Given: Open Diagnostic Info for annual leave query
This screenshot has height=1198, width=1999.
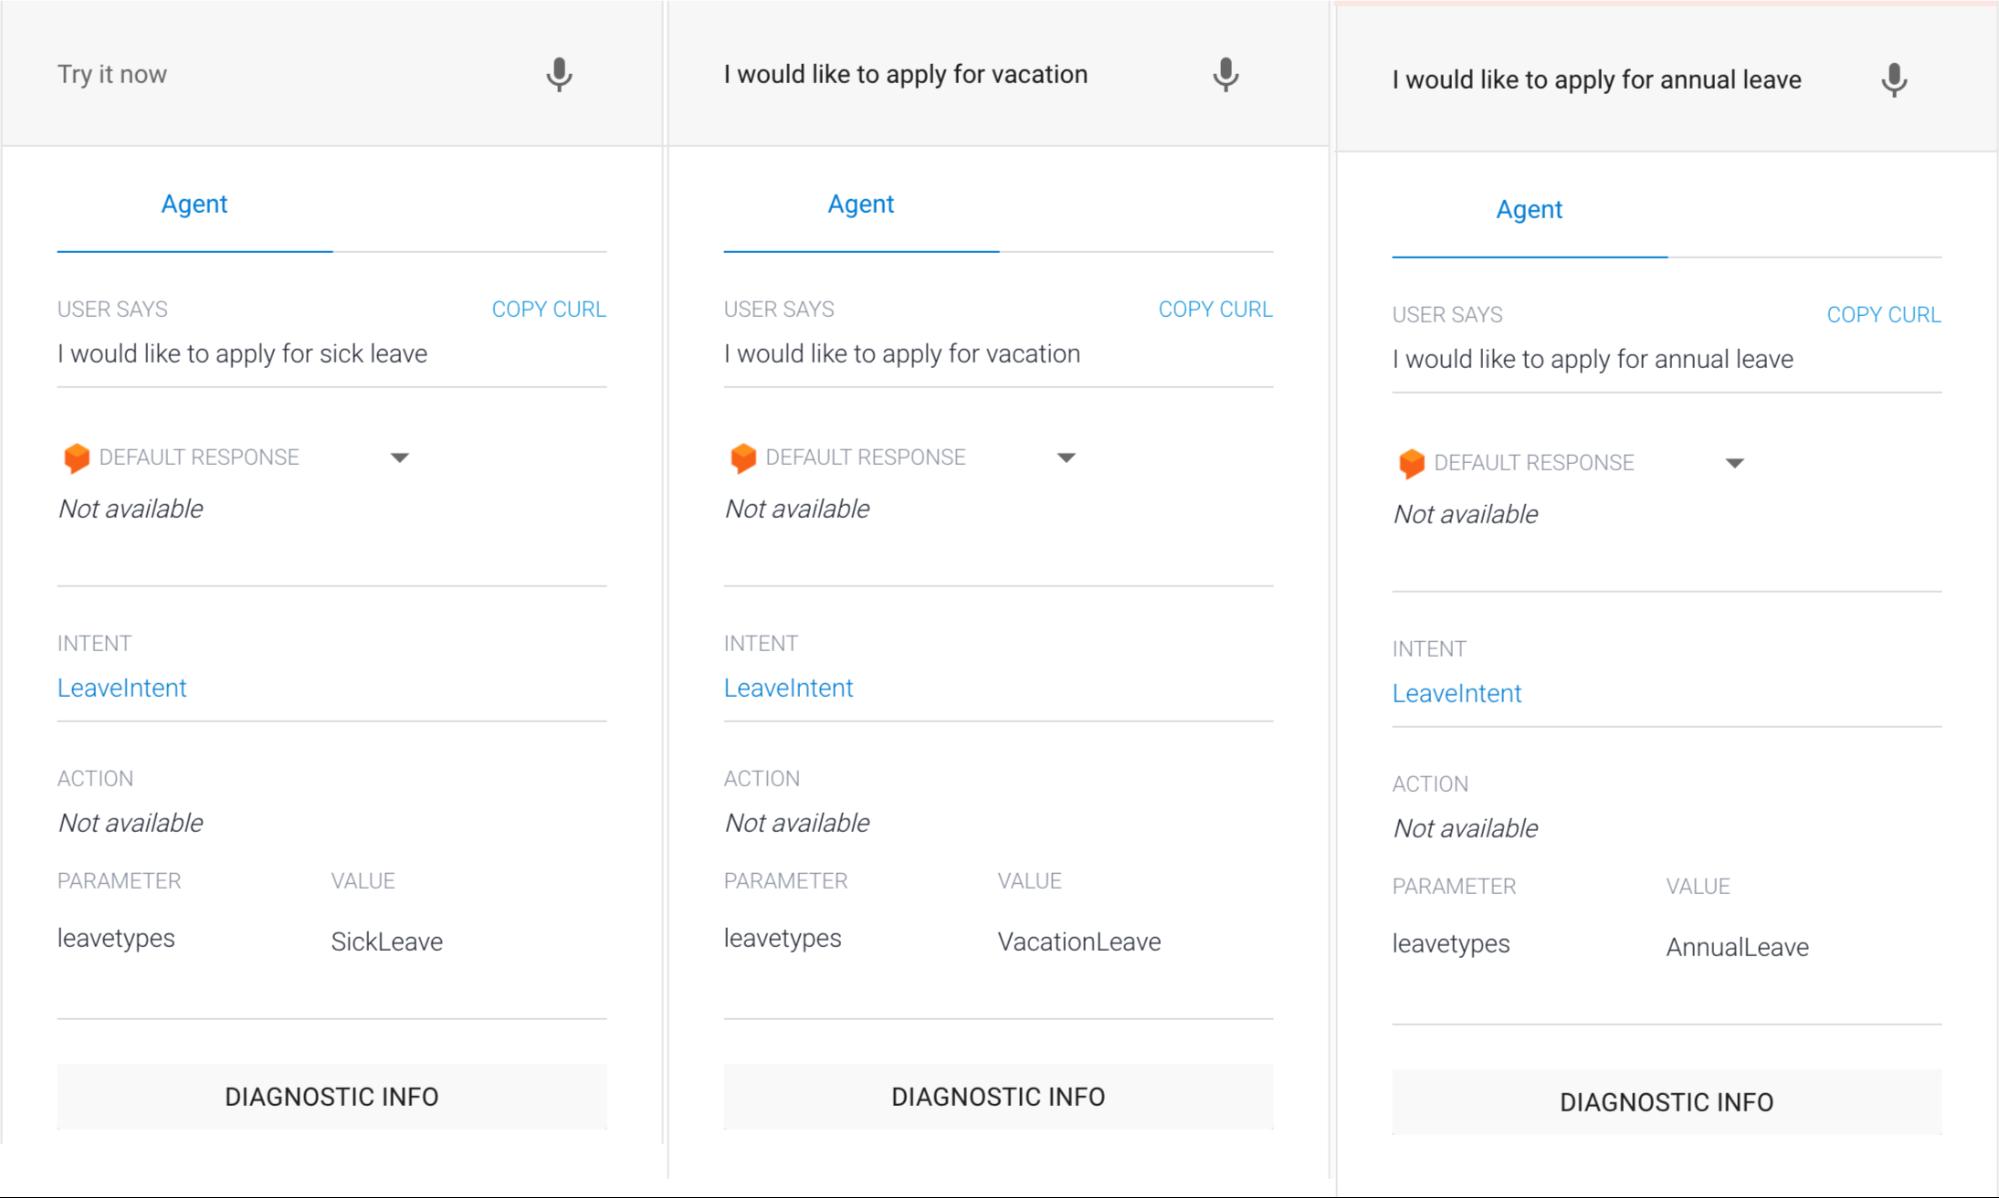Looking at the screenshot, I should click(x=1666, y=1102).
